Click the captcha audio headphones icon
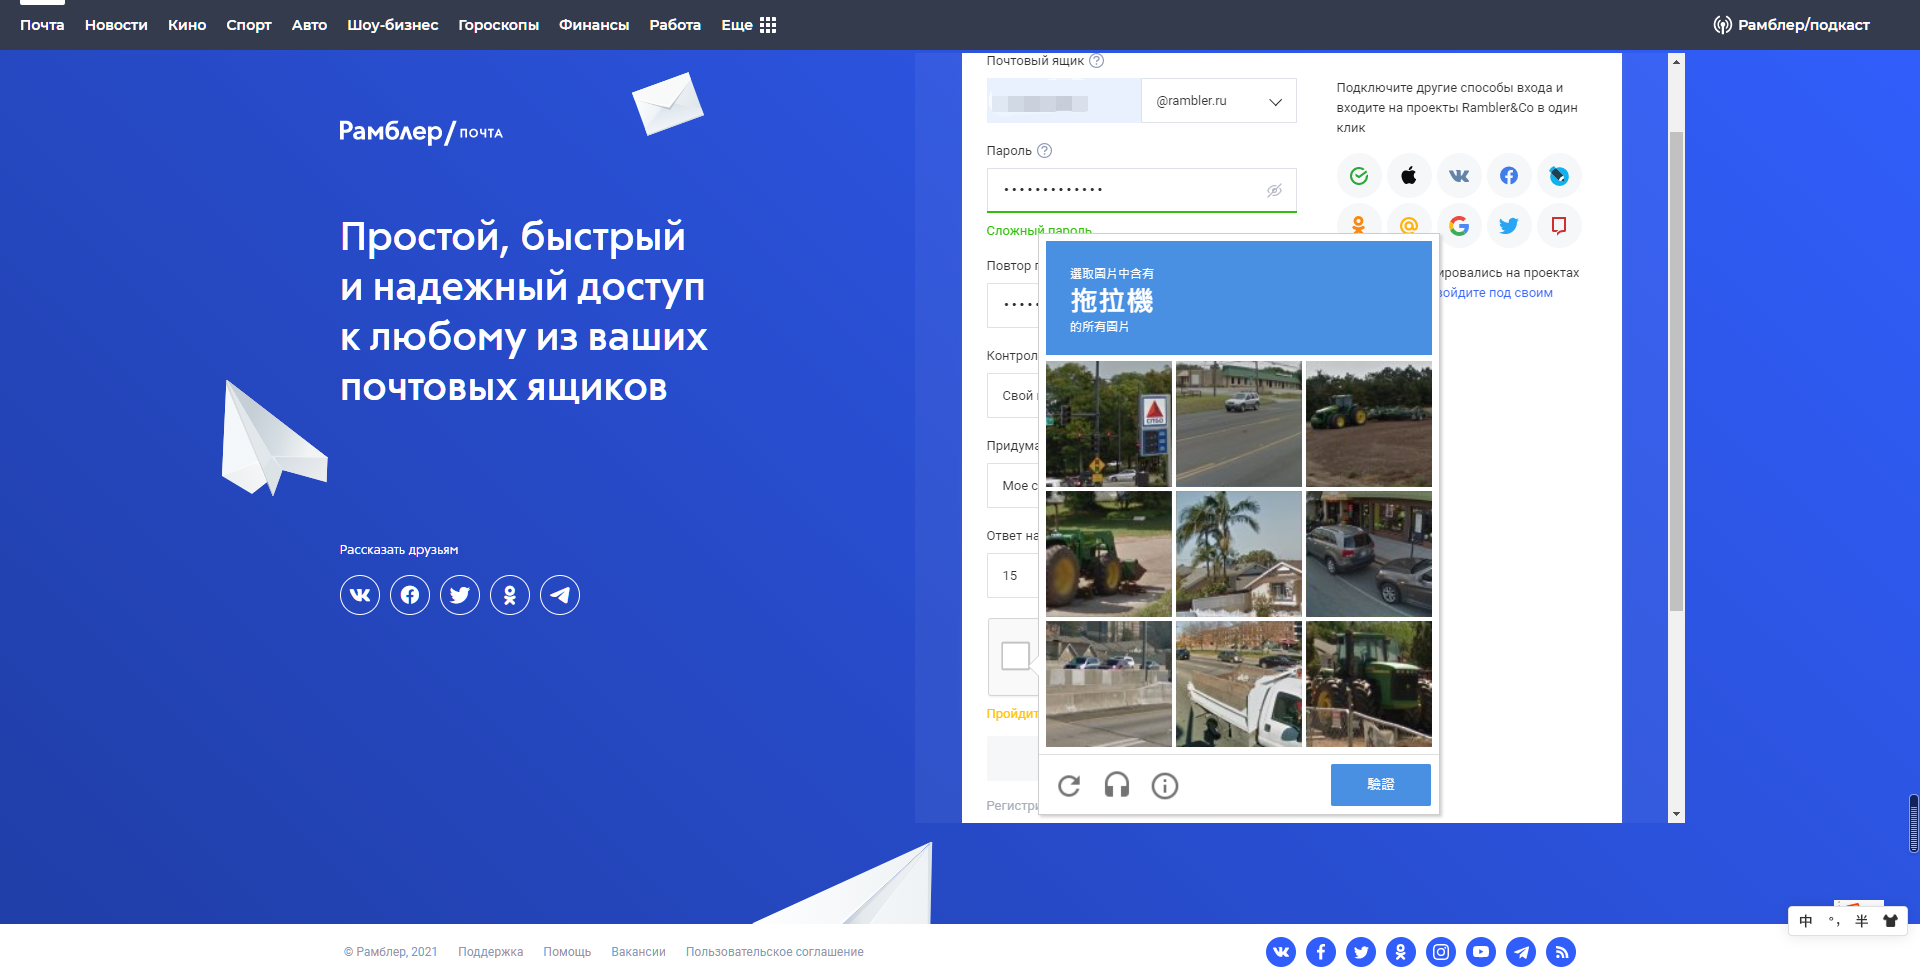Image resolution: width=1920 pixels, height=979 pixels. [1116, 785]
